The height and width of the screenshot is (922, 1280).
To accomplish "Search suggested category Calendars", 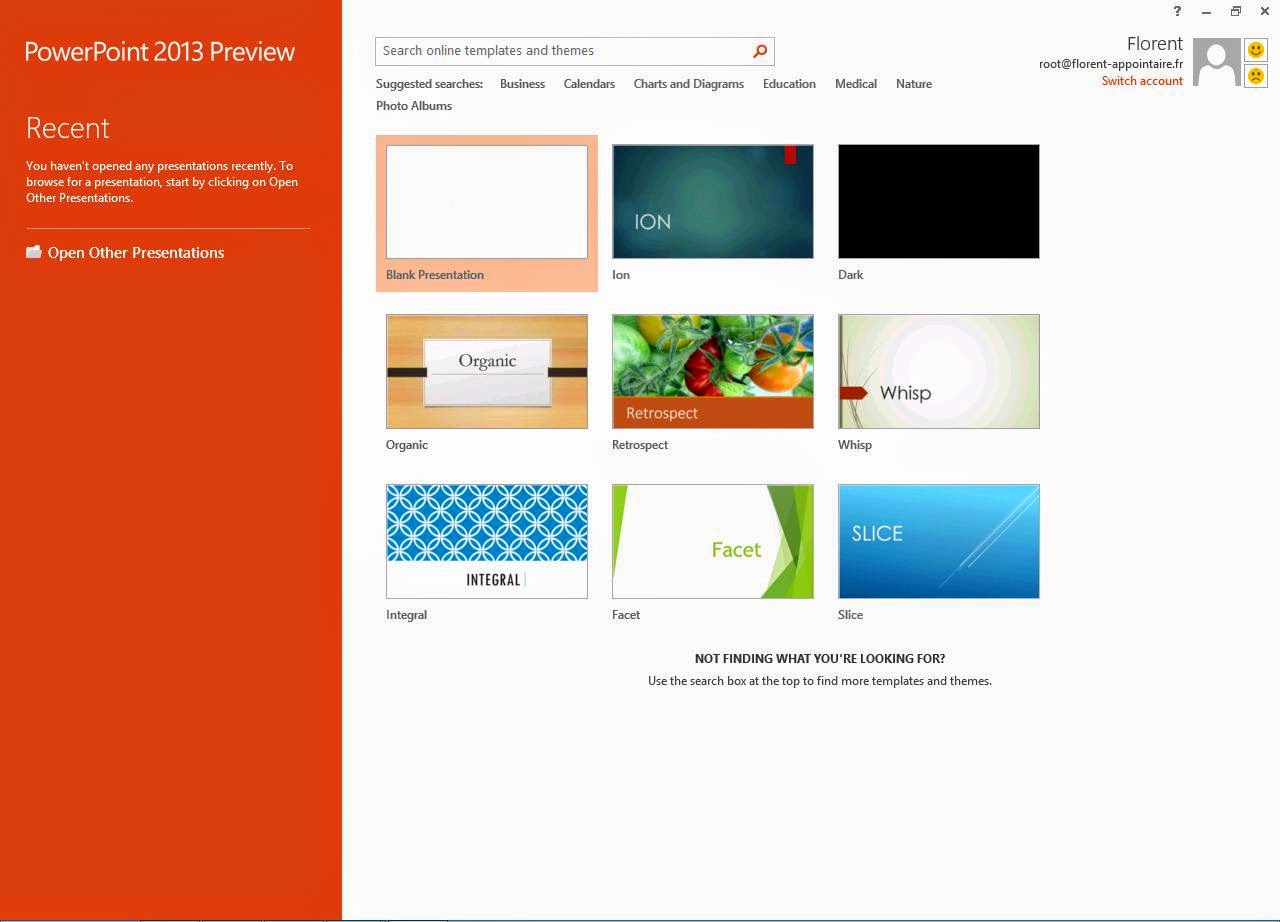I will [x=589, y=84].
